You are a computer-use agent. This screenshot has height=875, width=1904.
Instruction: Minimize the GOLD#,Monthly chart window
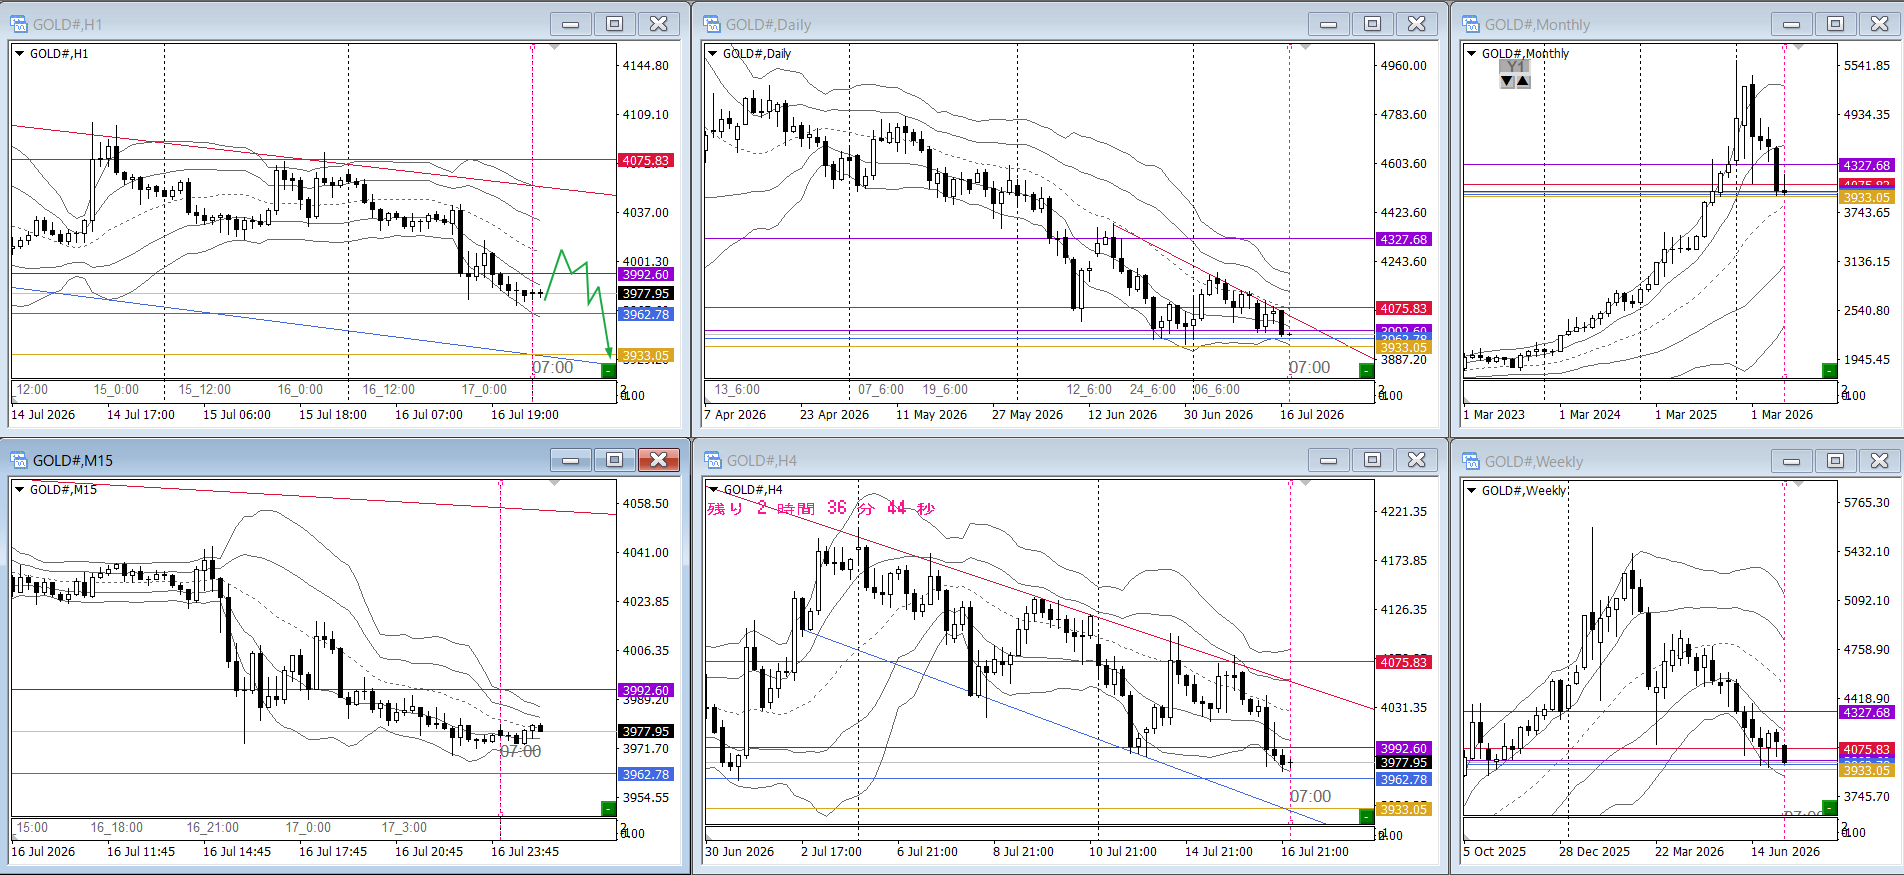point(1792,24)
